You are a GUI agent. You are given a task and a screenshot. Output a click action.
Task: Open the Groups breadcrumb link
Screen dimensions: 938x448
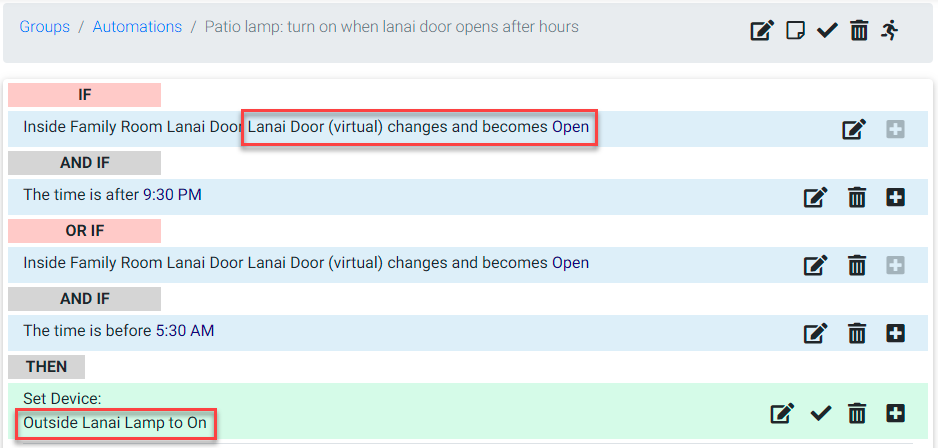click(x=44, y=27)
